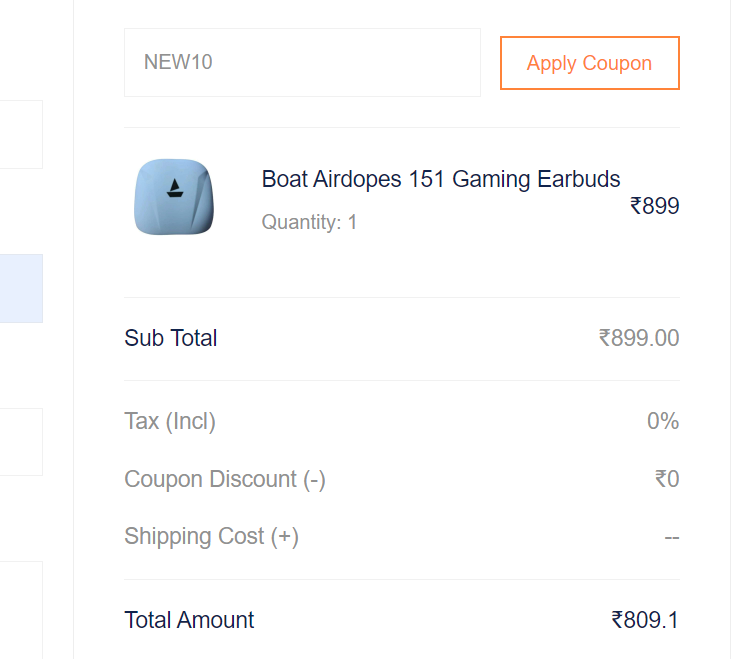Click the Apply Coupon button

pyautogui.click(x=590, y=63)
